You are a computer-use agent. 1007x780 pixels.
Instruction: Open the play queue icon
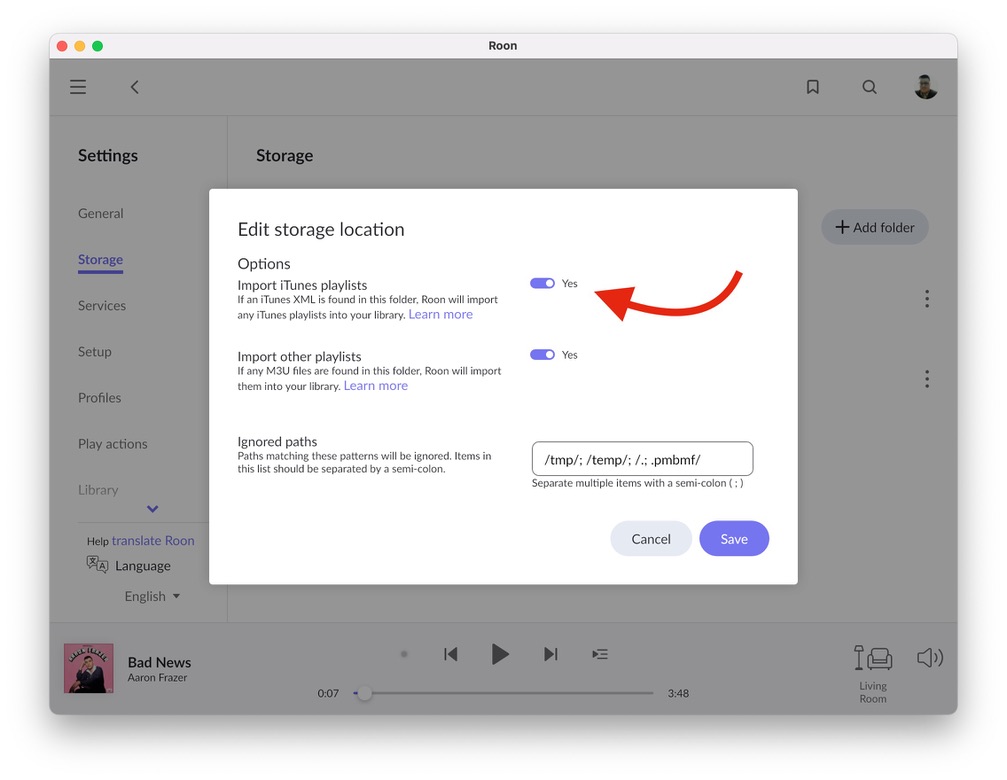coord(600,654)
